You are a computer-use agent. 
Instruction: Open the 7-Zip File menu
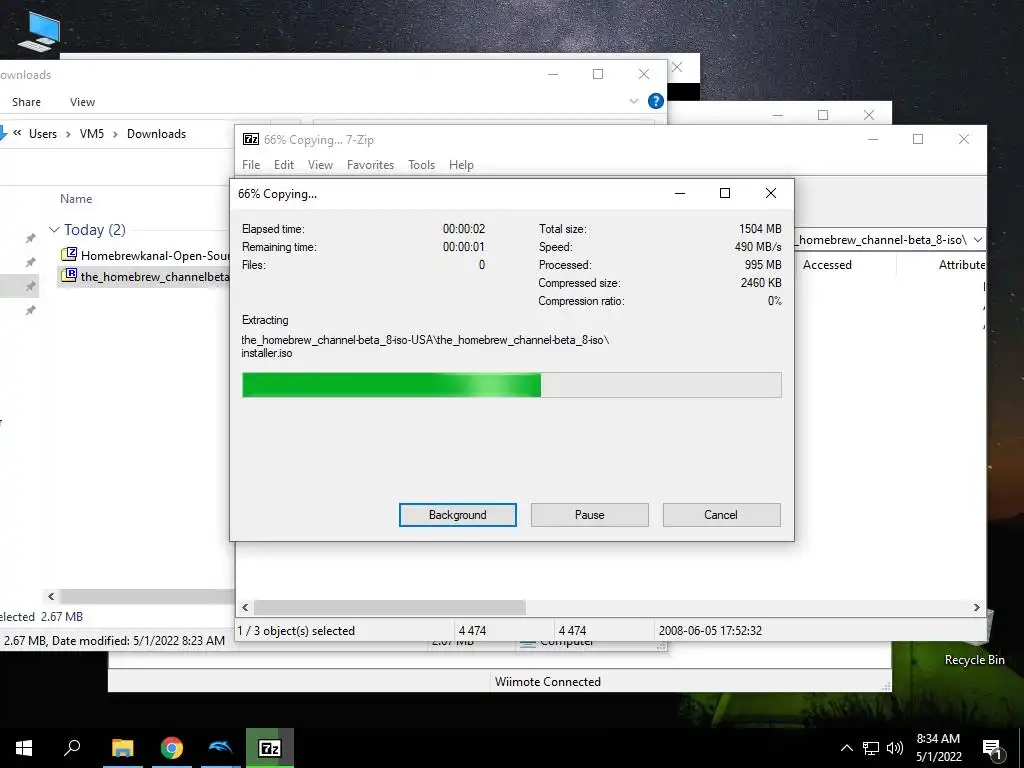[251, 165]
